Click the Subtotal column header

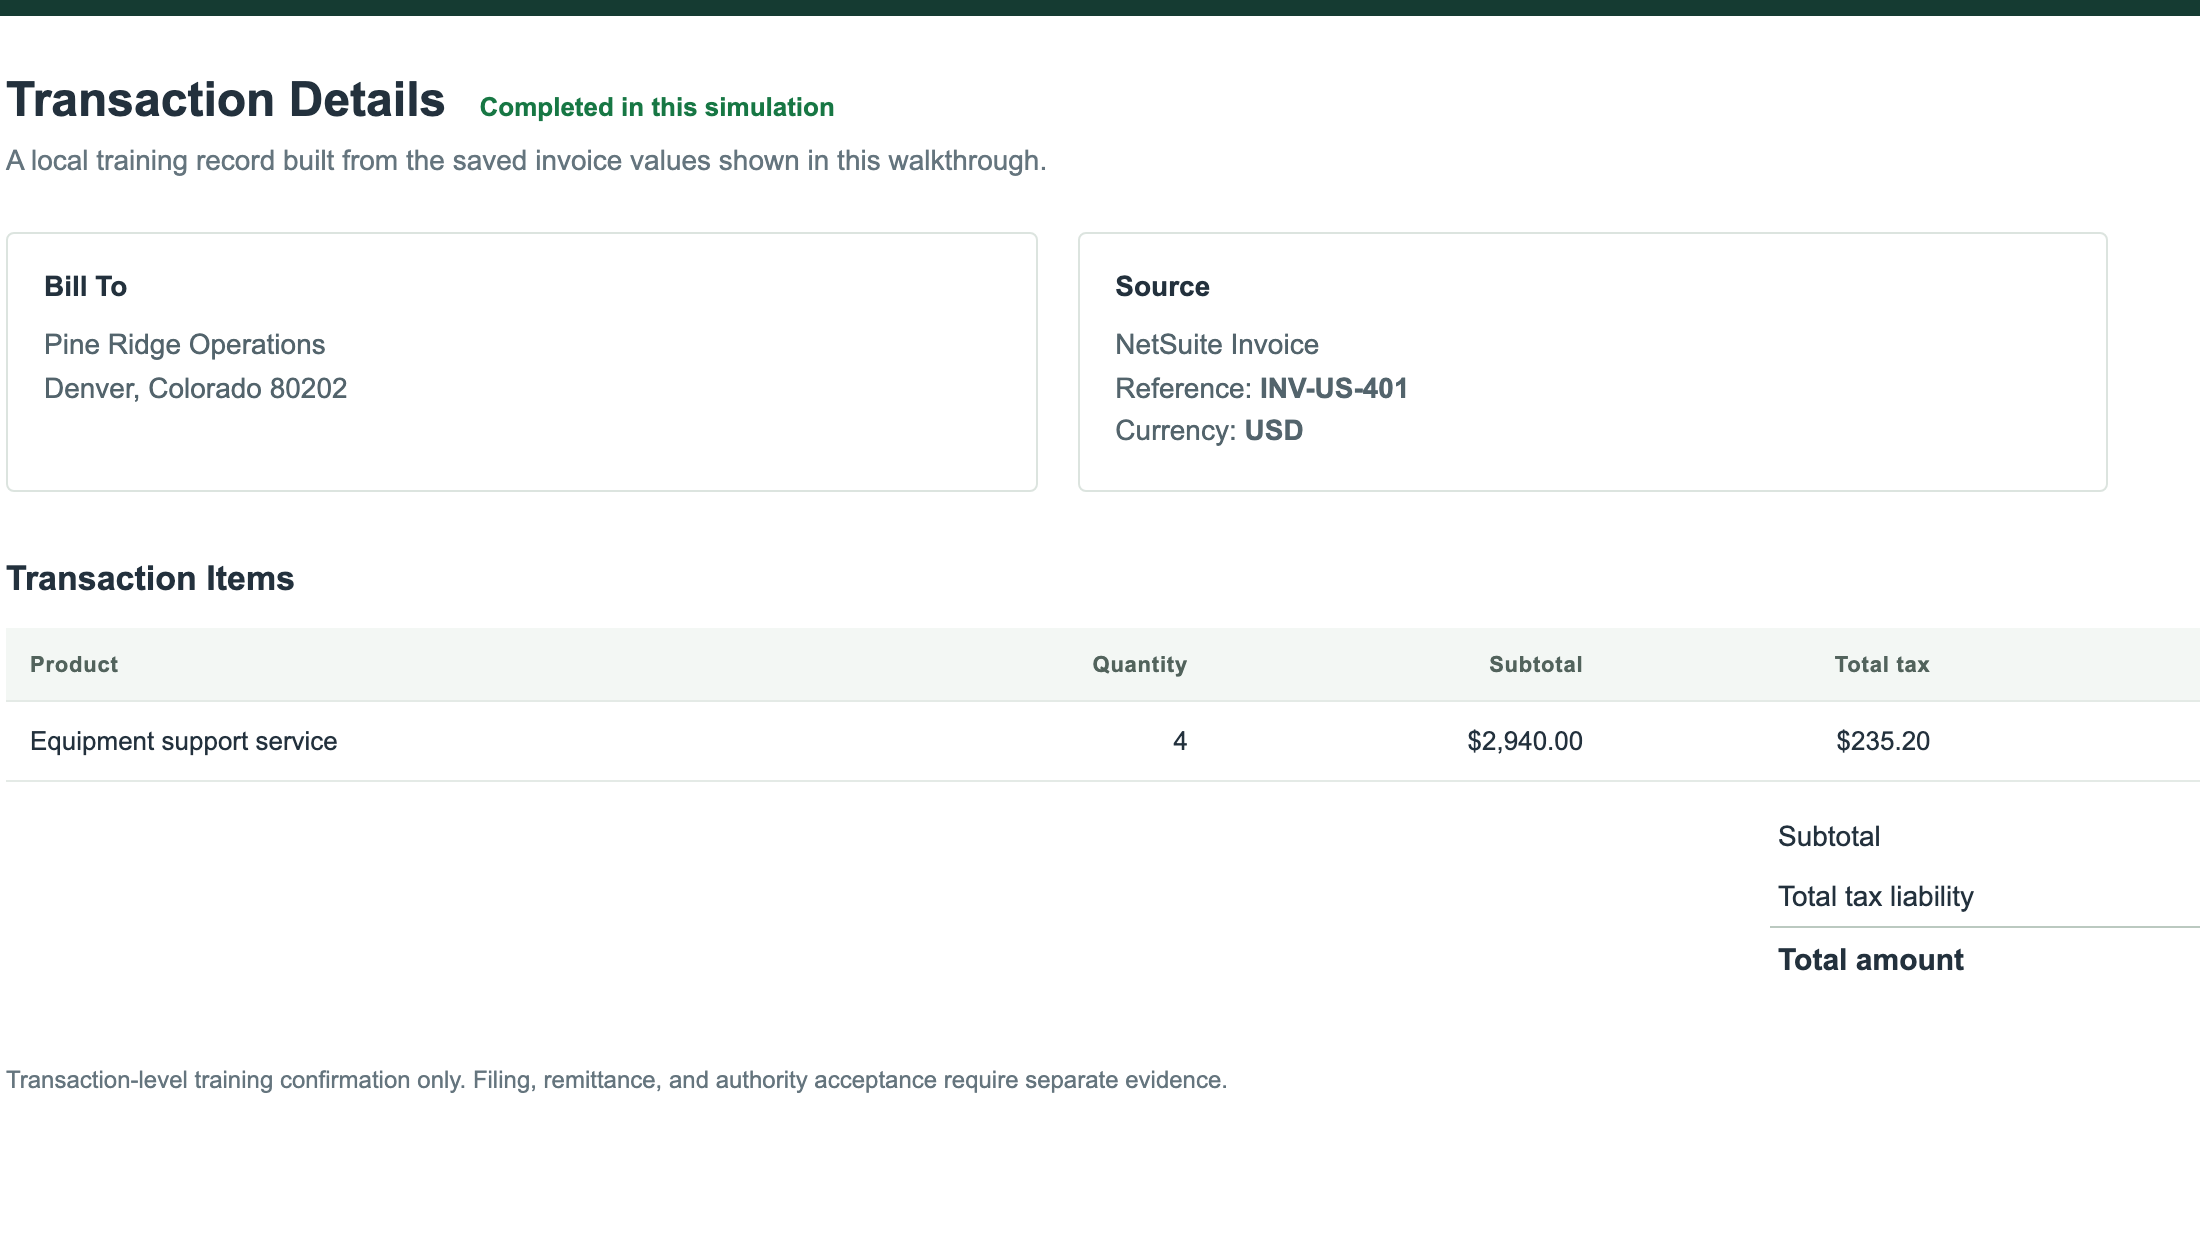coord(1535,665)
